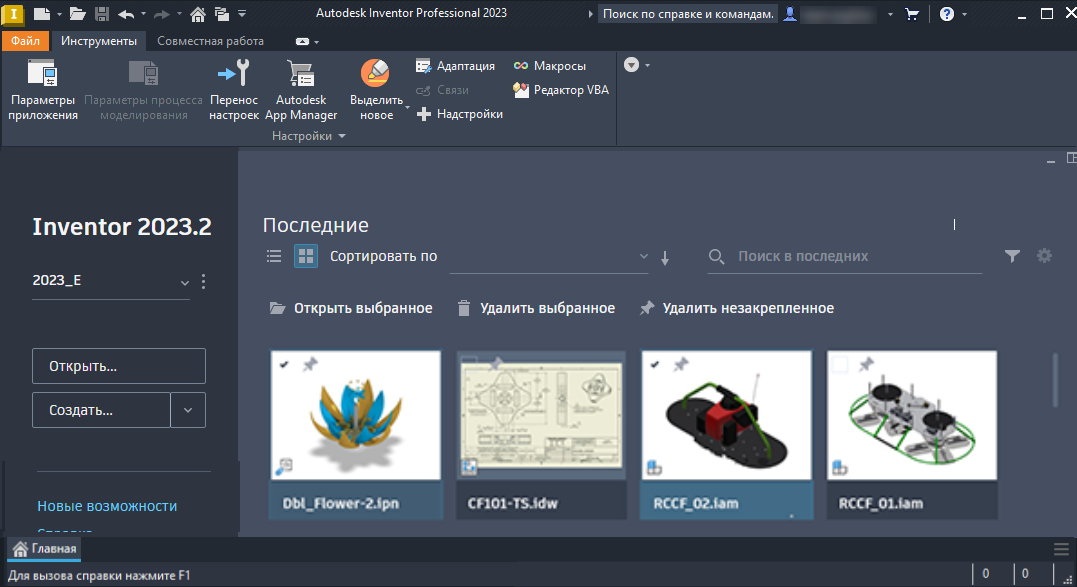Click the Создать... button
Viewport: 1077px width, 587px height.
coord(101,410)
